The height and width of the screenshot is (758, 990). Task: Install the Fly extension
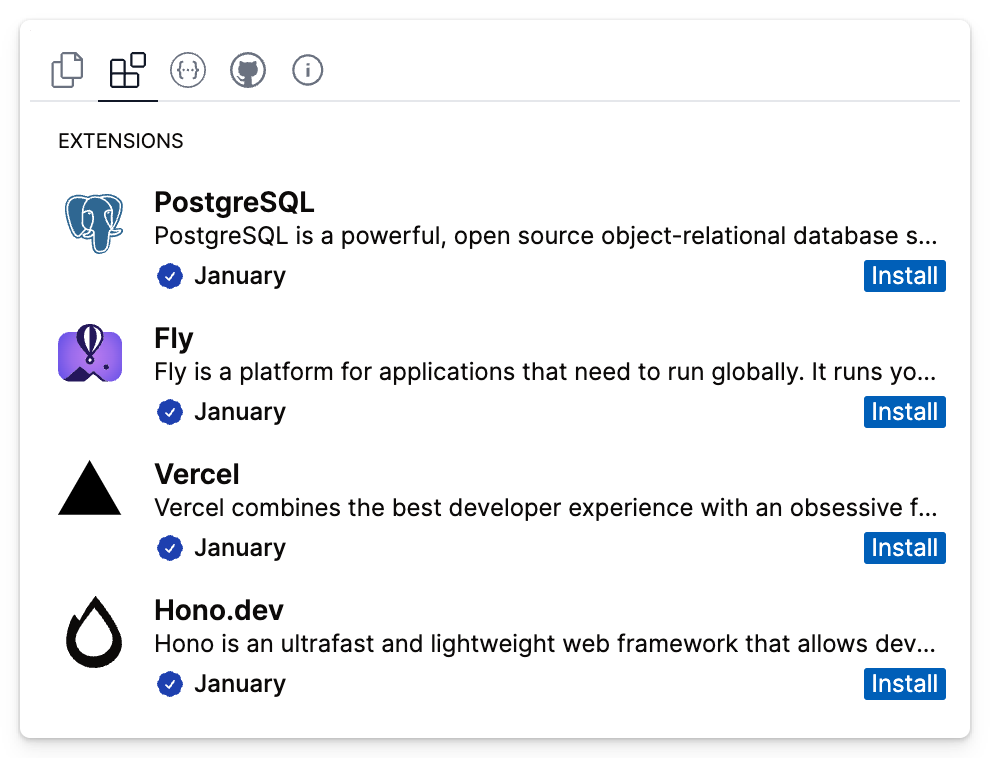coord(904,412)
